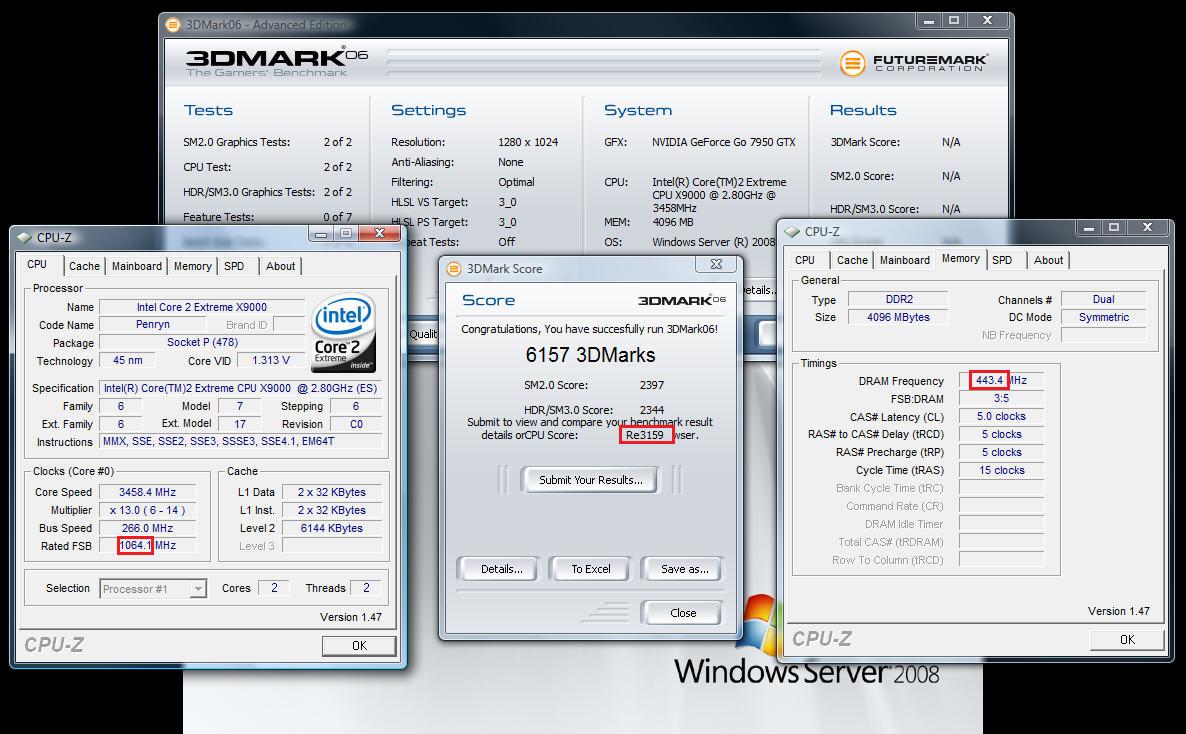Image resolution: width=1186 pixels, height=734 pixels.
Task: Click the Instructions field listing MMX, SSE
Action: coord(241,441)
